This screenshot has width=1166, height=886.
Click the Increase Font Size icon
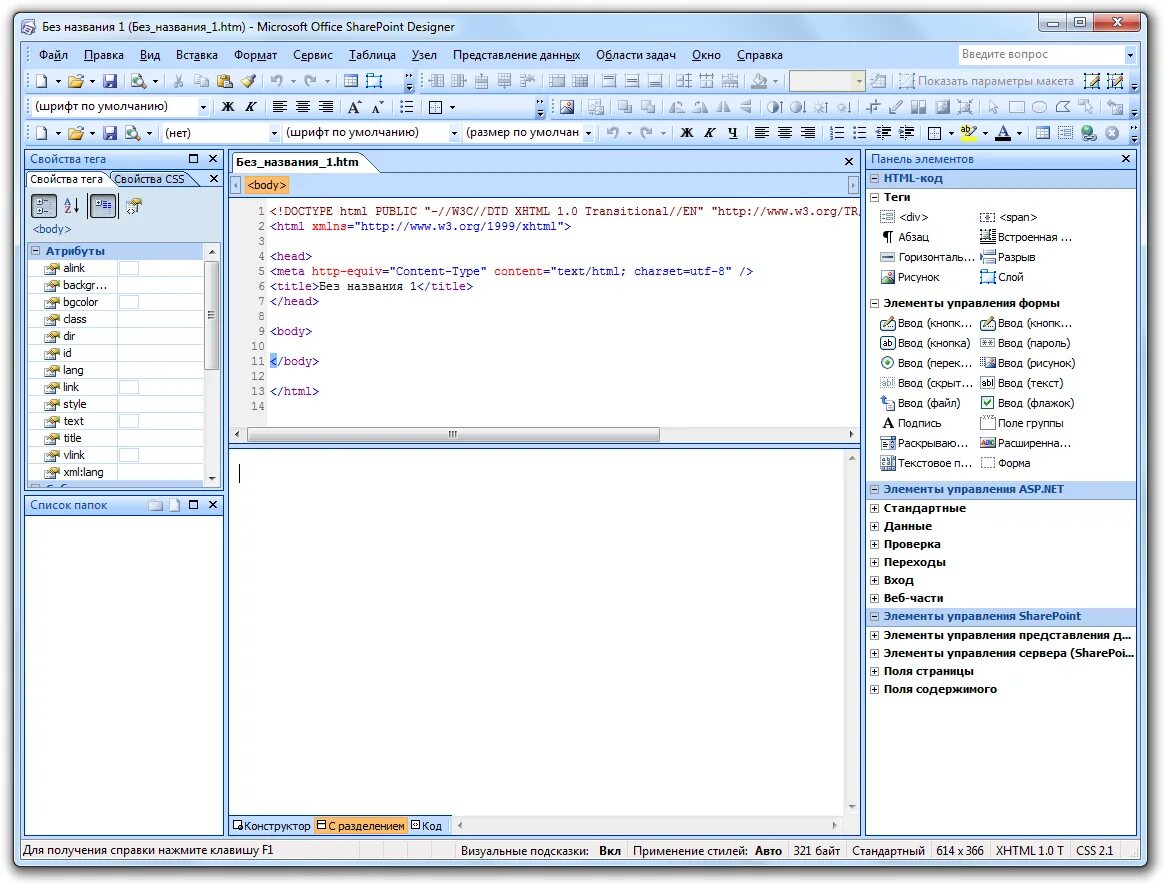(x=355, y=107)
